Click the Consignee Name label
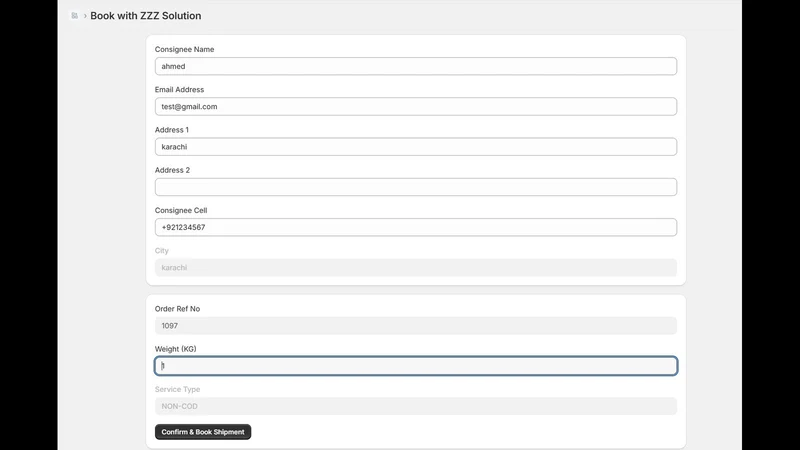800x450 pixels. (x=184, y=49)
